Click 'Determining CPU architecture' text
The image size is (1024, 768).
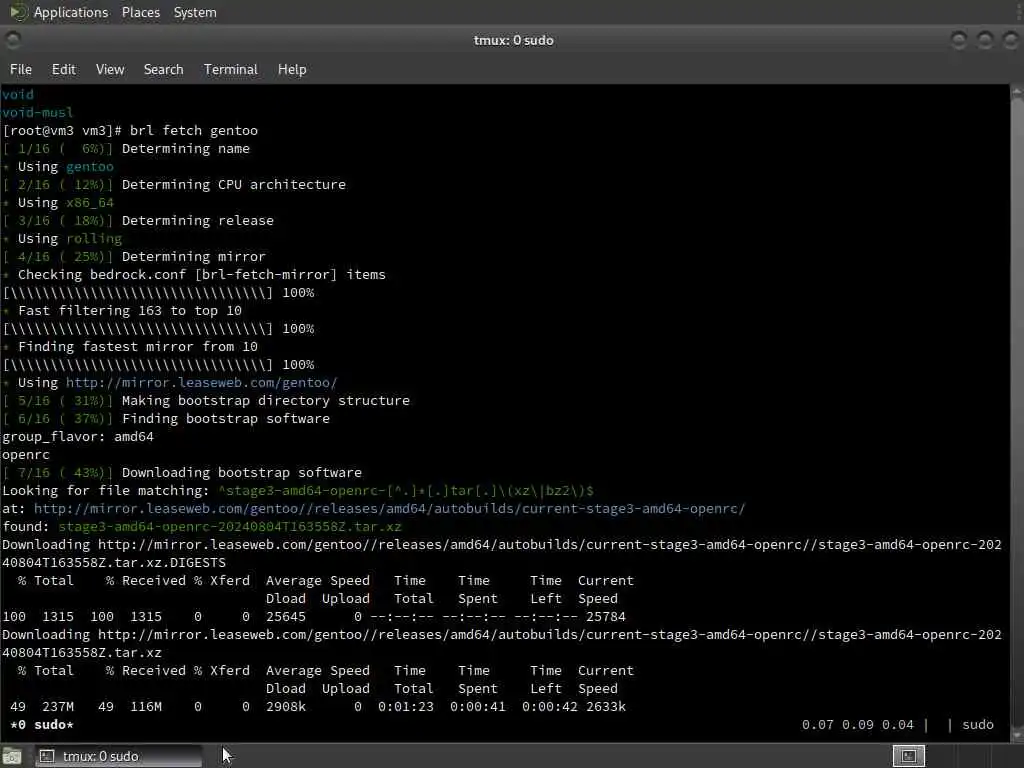tap(234, 185)
